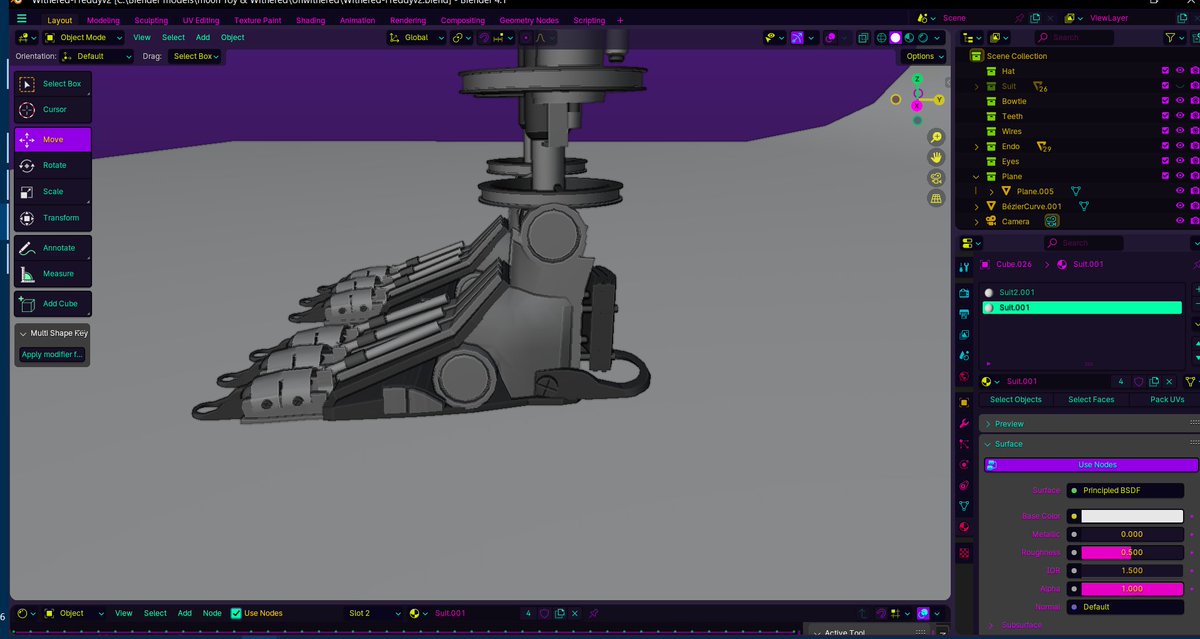Open the Object Data triangle properties tab

tap(964, 506)
